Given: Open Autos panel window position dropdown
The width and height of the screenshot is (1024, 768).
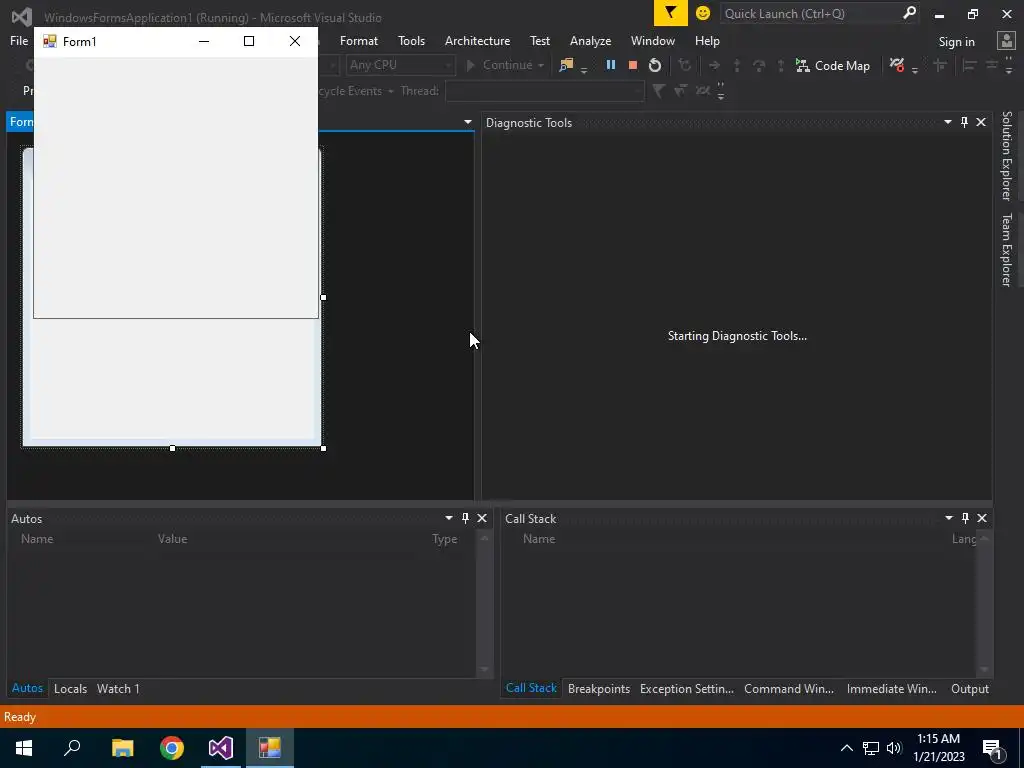Looking at the screenshot, I should point(449,518).
